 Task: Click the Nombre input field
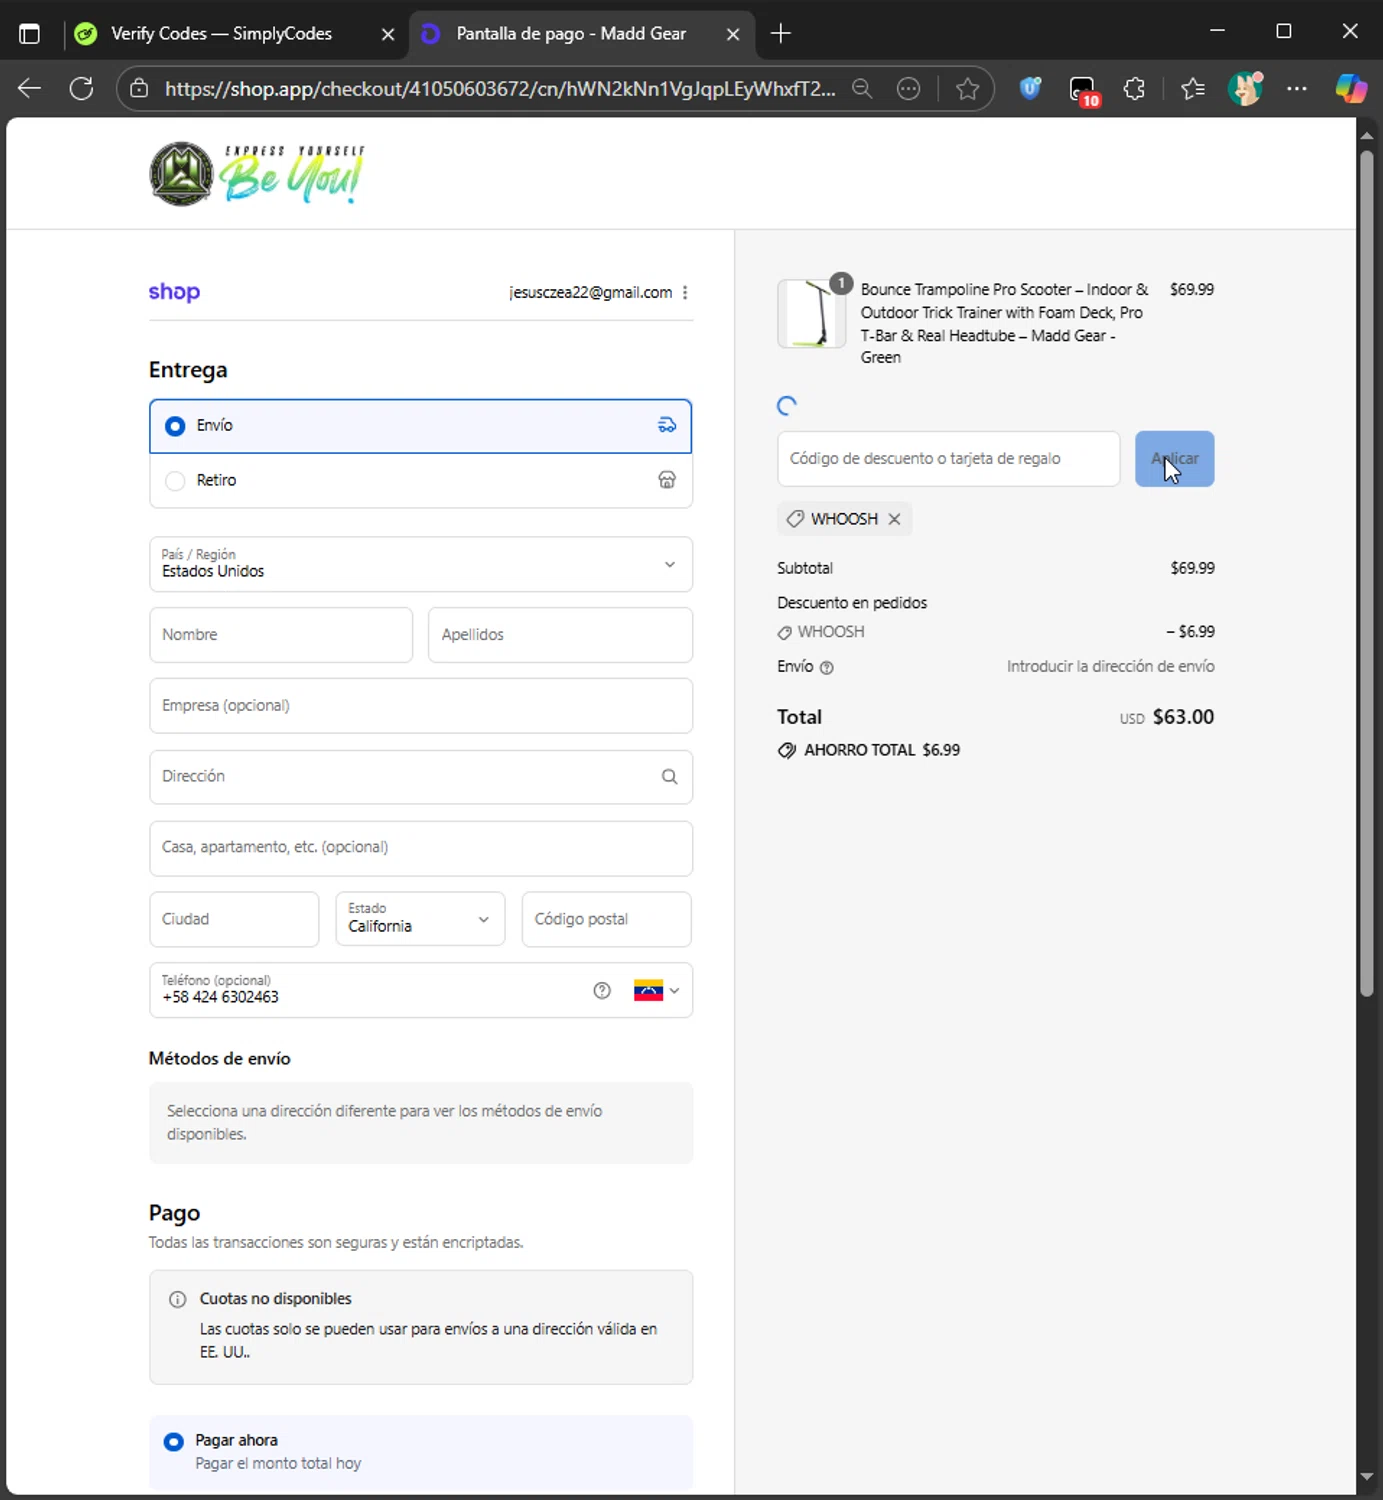[x=281, y=635]
